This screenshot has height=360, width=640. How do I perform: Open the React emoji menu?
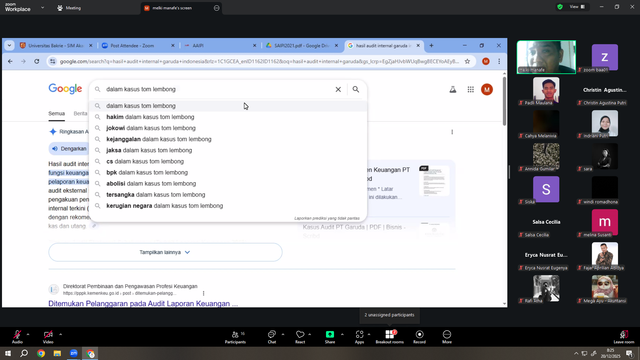tap(300, 335)
